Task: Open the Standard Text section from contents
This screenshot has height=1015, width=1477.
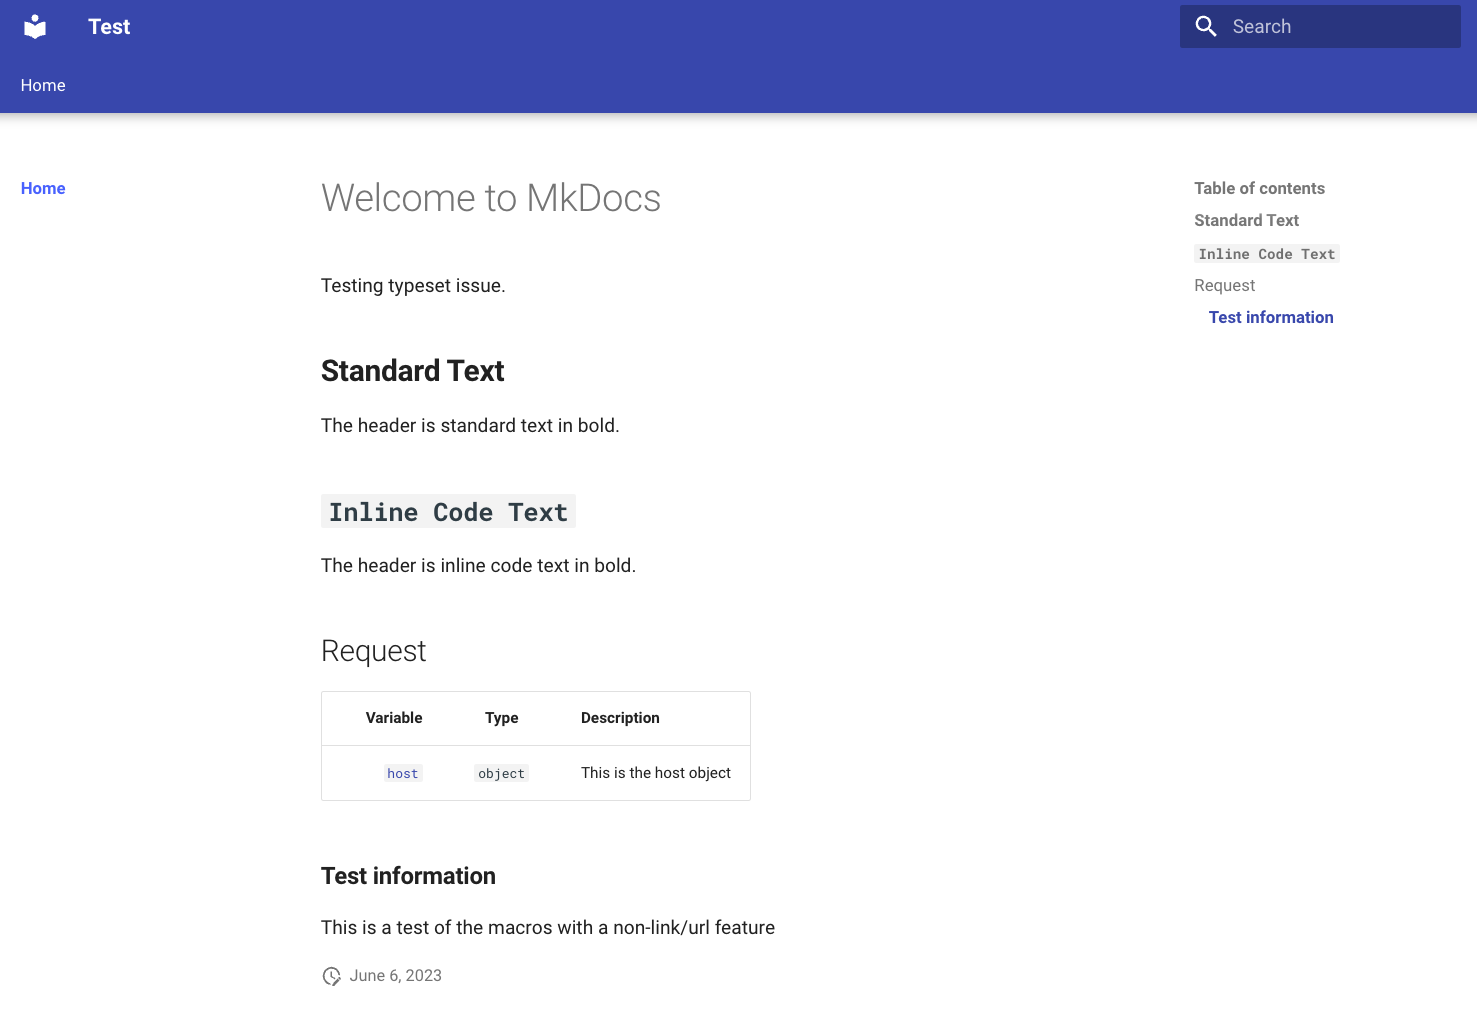Action: [x=1246, y=220]
